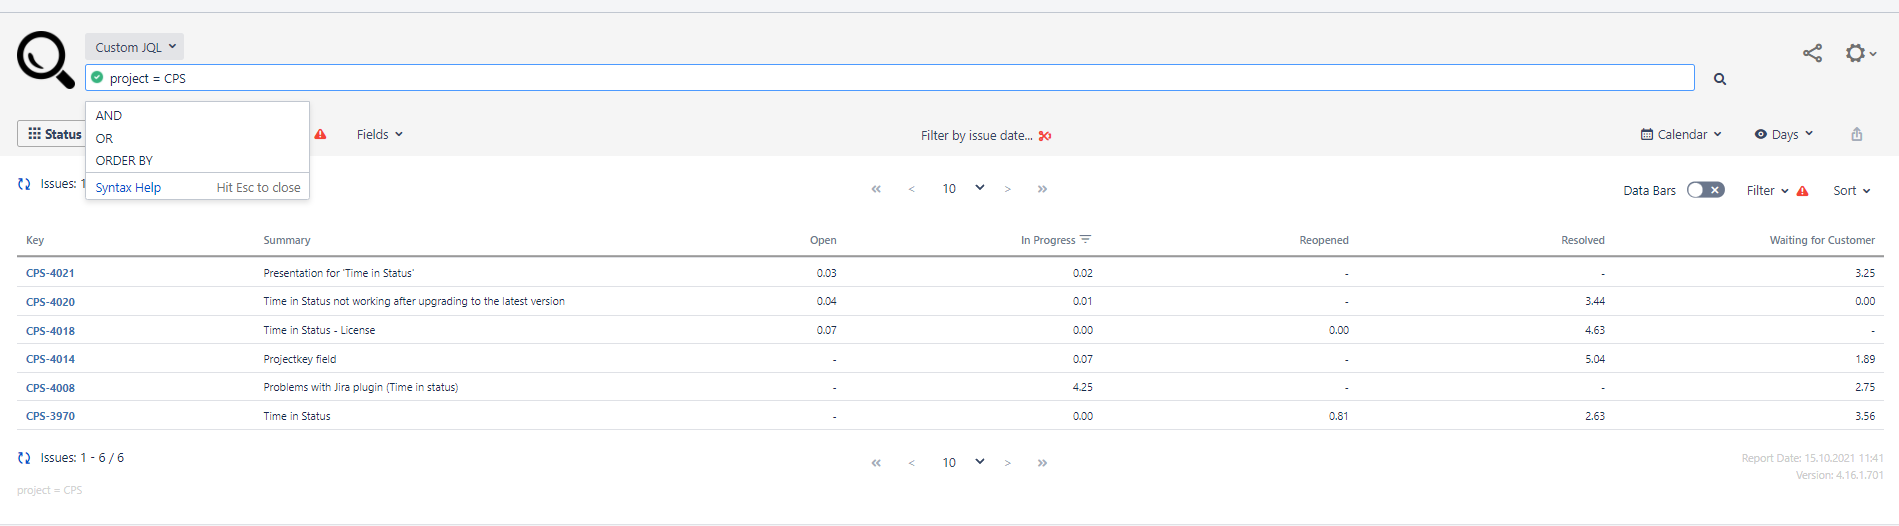This screenshot has width=1899, height=526.
Task: Expand the Custom JQL dropdown
Action: [x=135, y=47]
